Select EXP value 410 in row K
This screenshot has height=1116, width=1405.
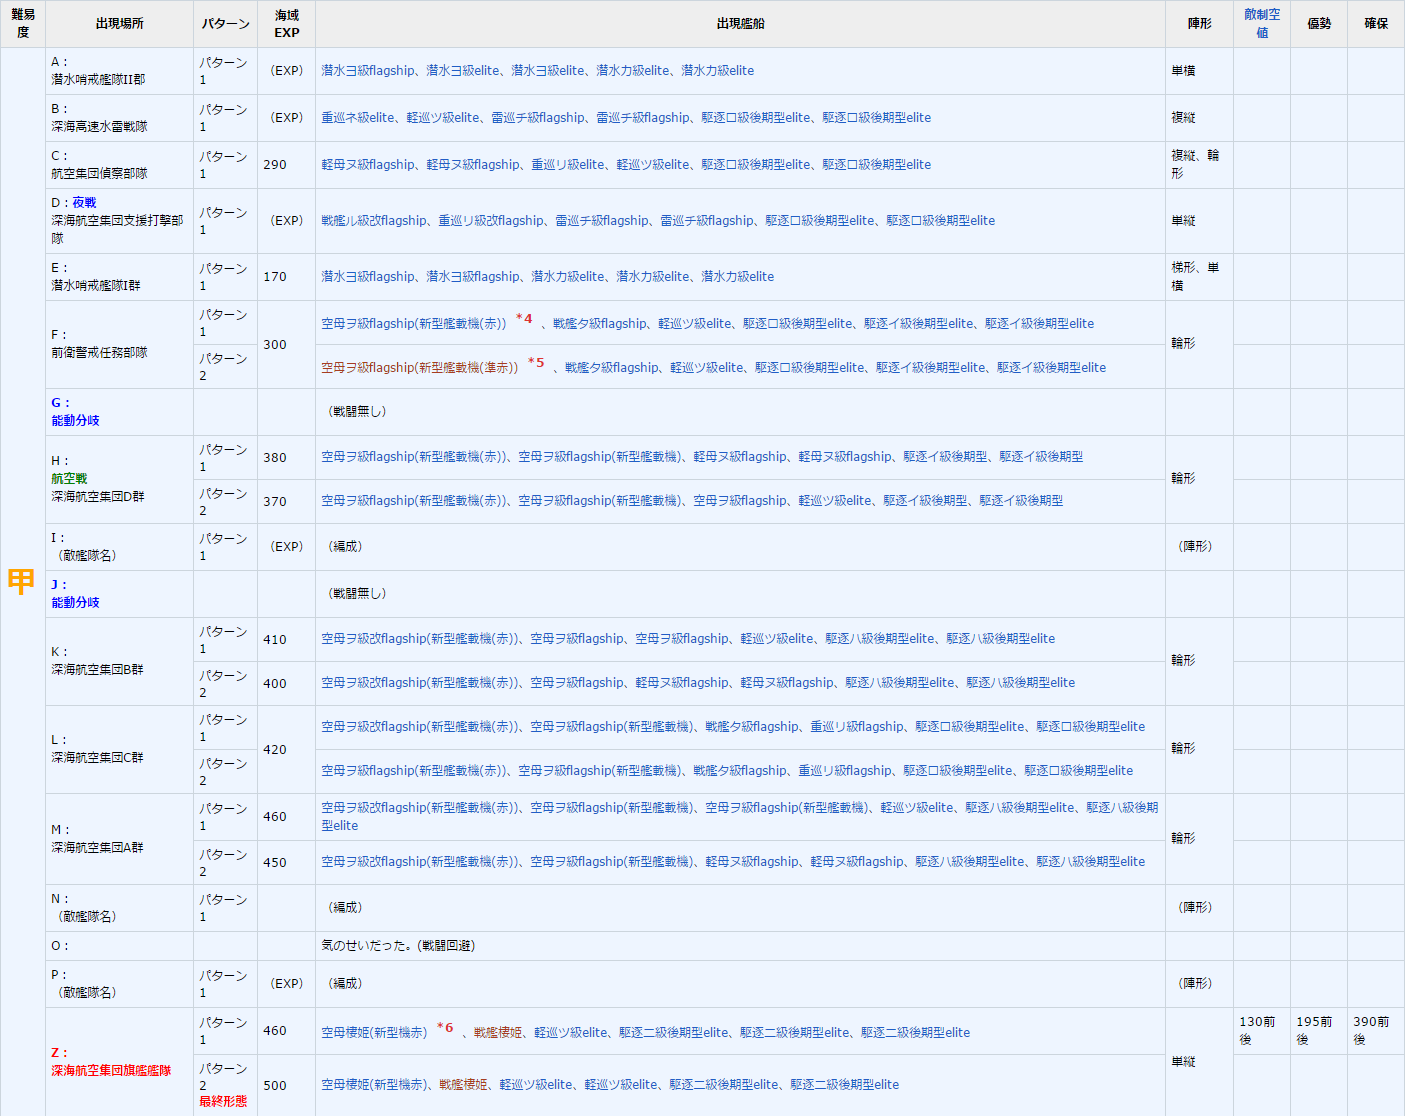275,640
